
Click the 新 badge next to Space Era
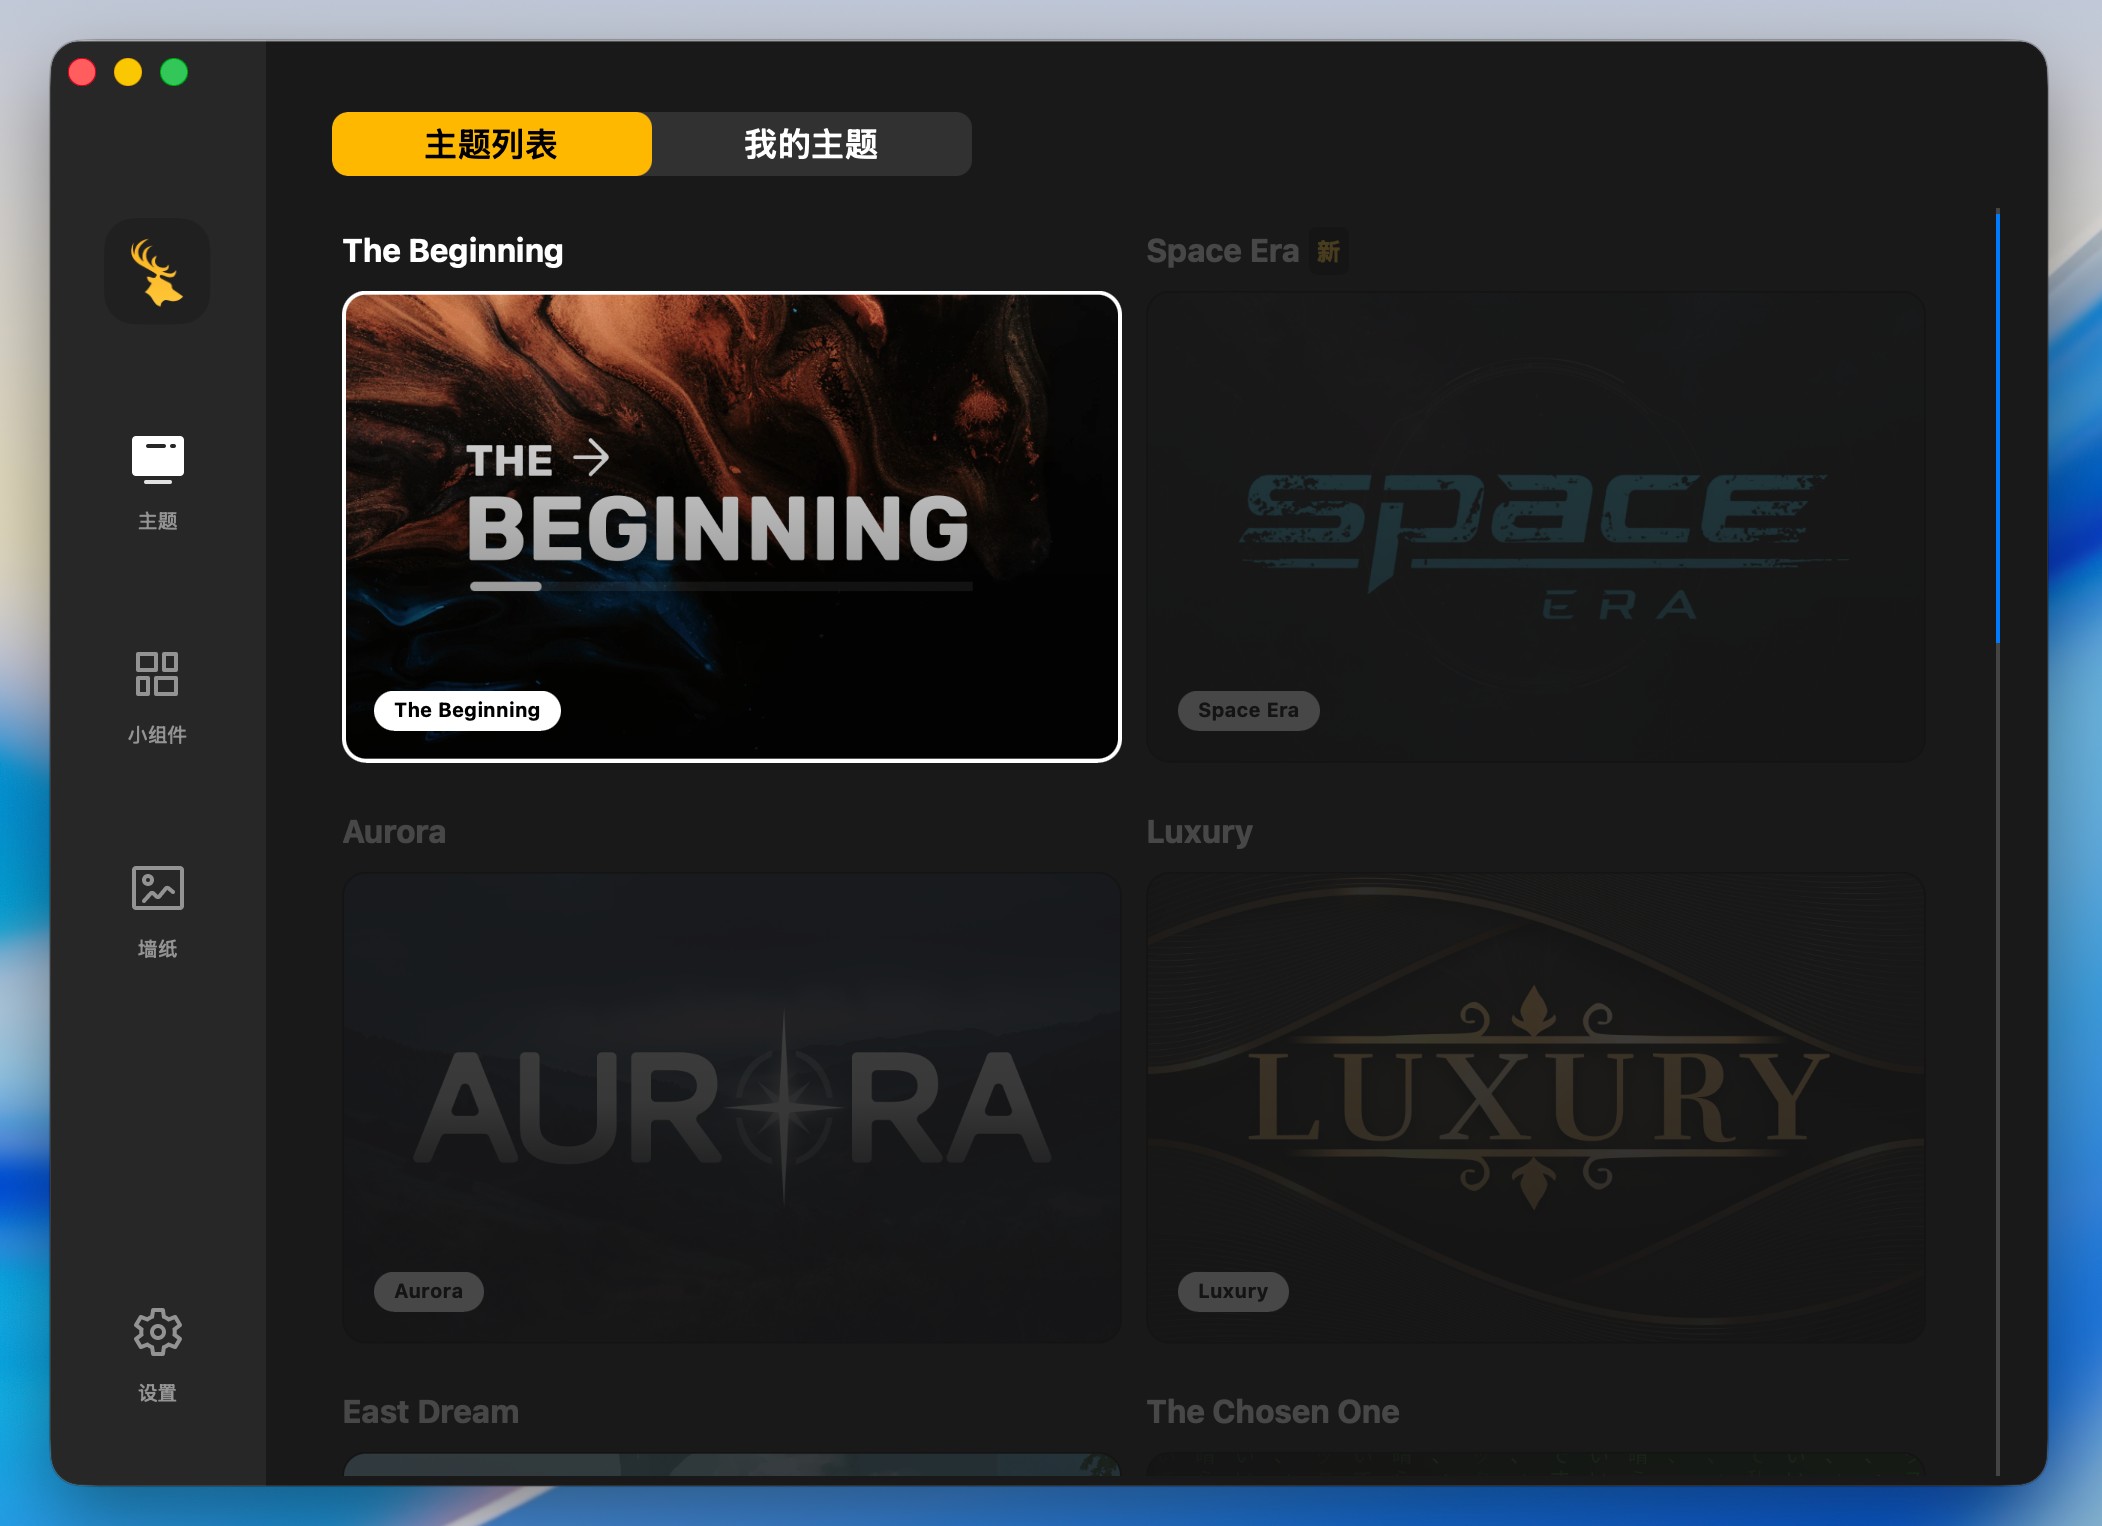[1328, 251]
